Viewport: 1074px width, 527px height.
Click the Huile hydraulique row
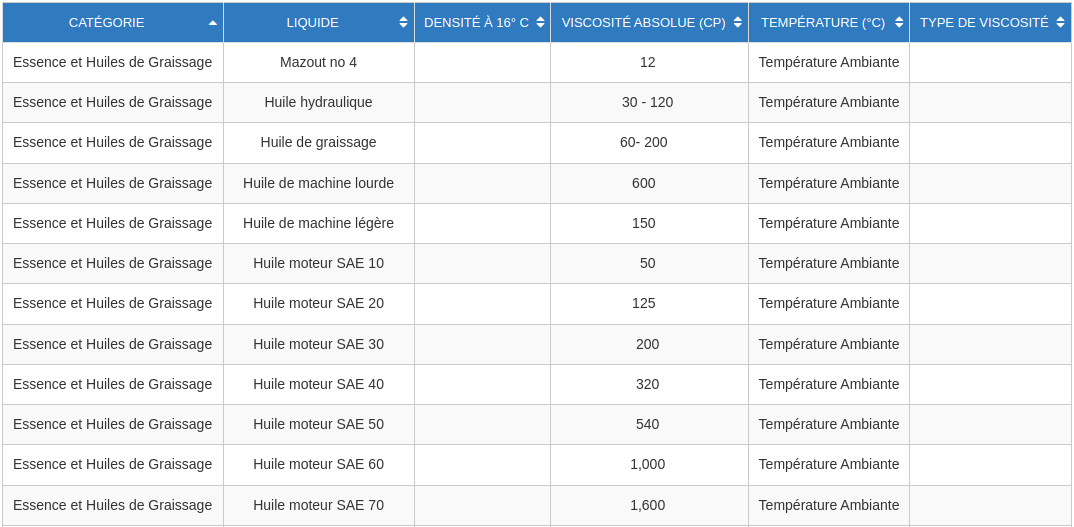(x=537, y=102)
